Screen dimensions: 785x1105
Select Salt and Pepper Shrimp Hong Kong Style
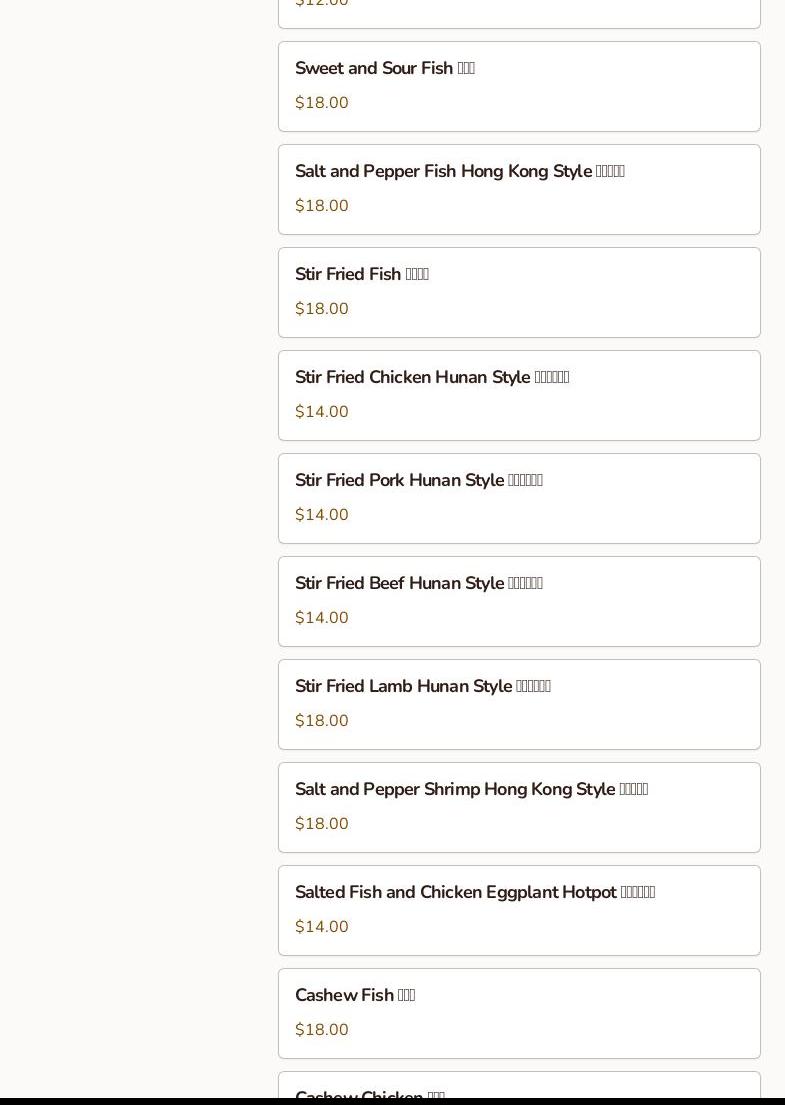pyautogui.click(x=471, y=790)
